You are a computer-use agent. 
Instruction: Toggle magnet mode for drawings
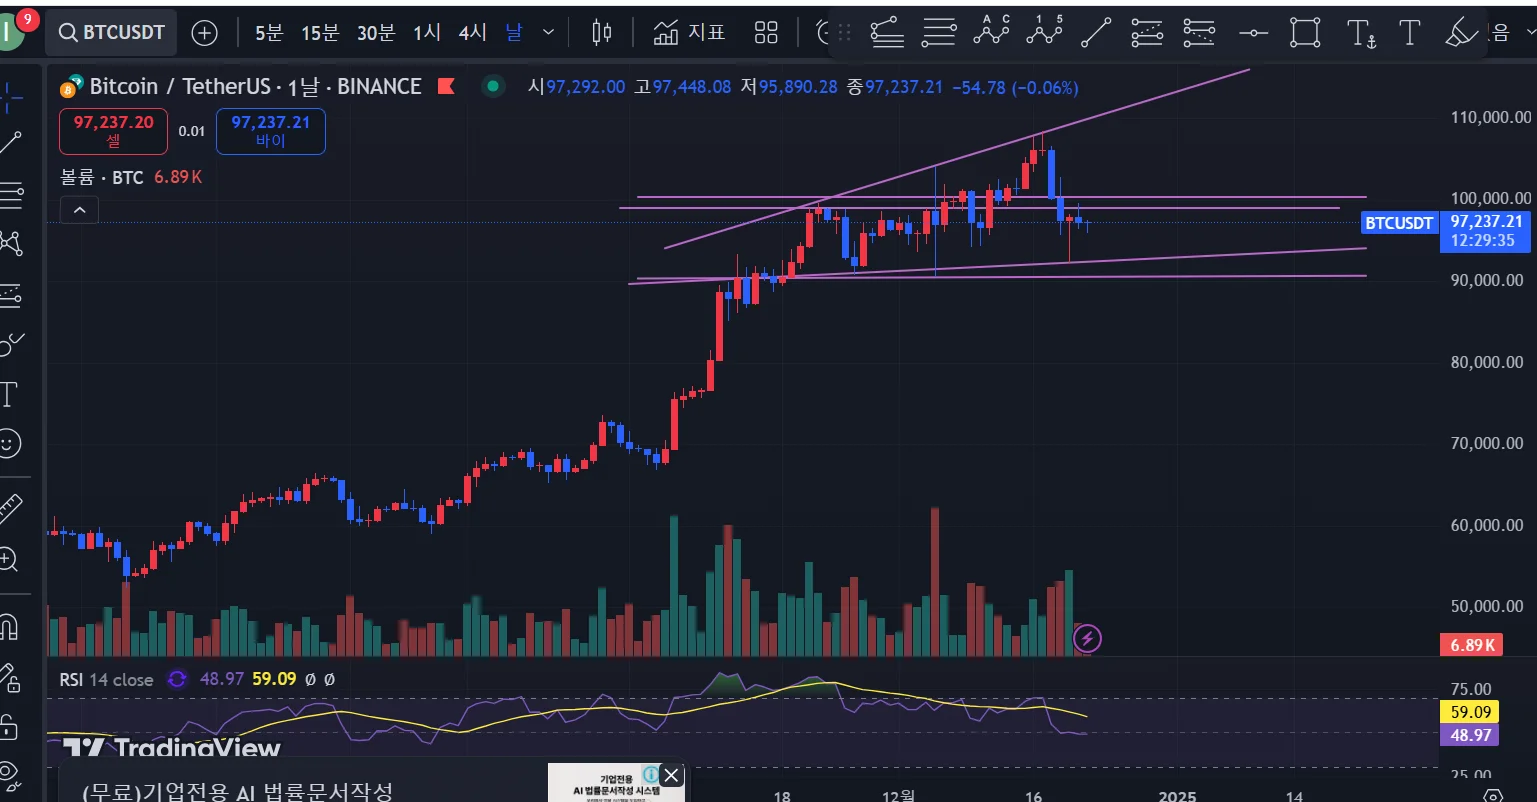pyautogui.click(x=10, y=627)
